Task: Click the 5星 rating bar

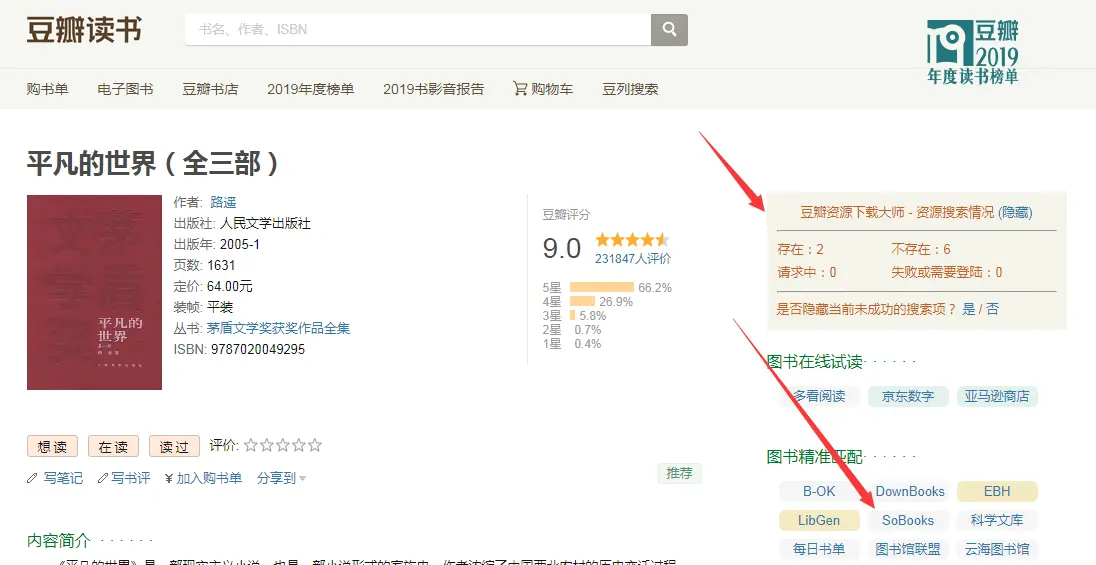Action: [x=602, y=287]
